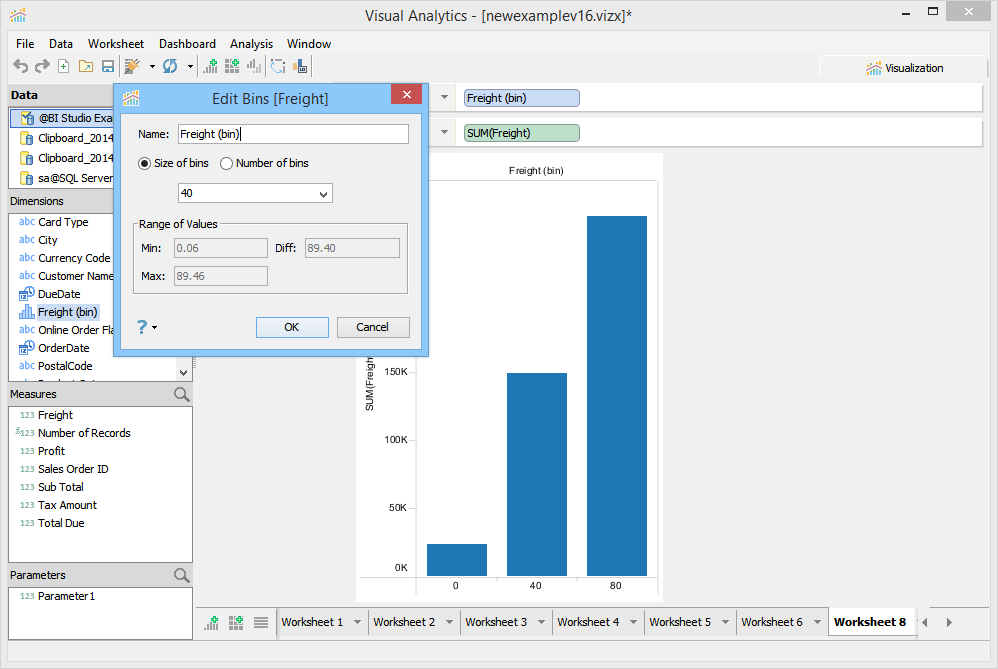Open the bin size 40 combo box
The height and width of the screenshot is (669, 998).
pyautogui.click(x=255, y=194)
